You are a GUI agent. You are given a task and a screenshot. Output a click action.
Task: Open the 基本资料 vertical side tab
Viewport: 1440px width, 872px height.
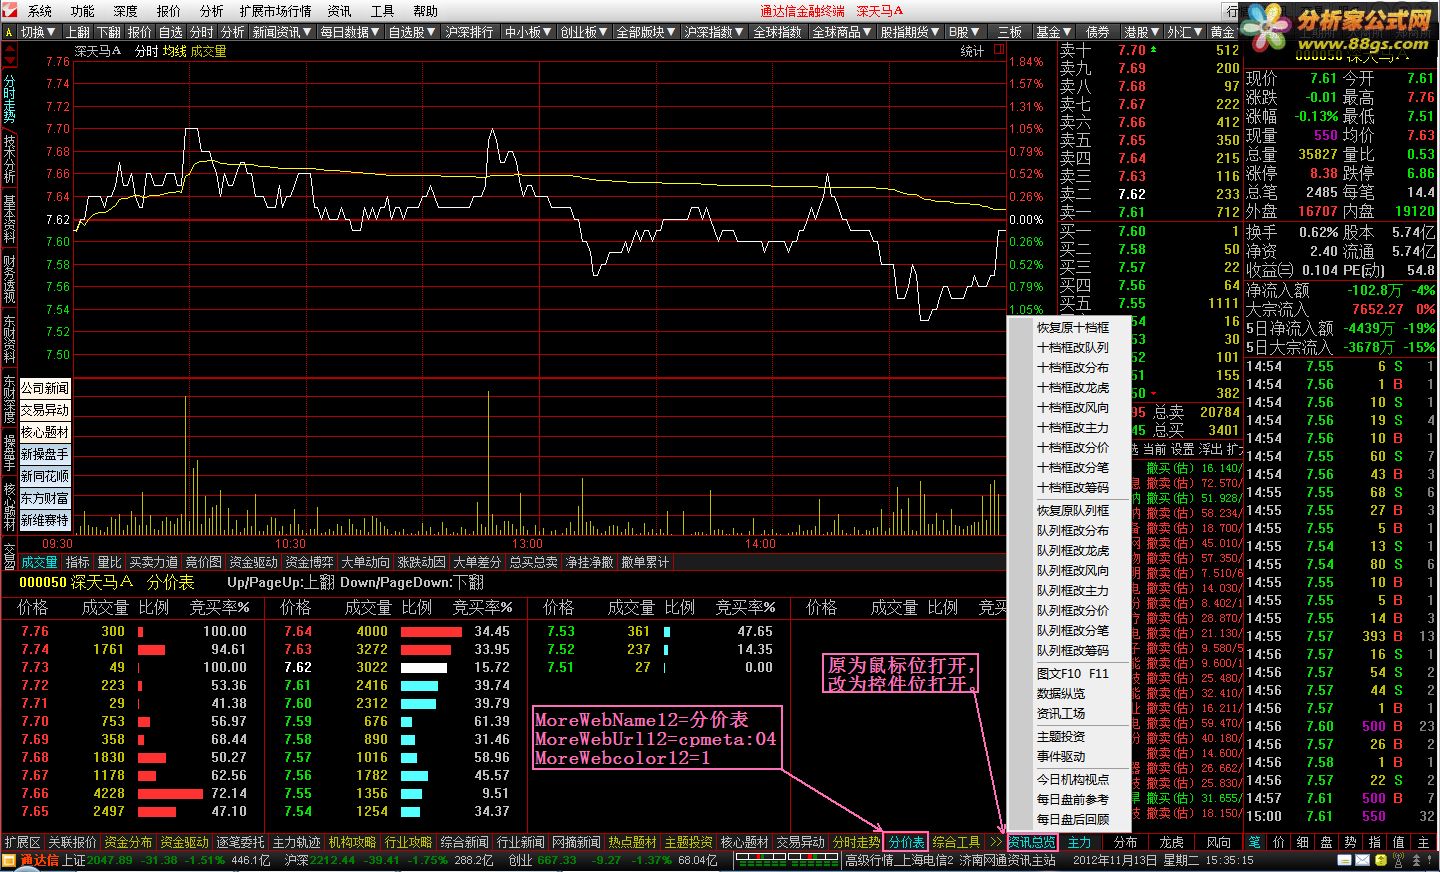pyautogui.click(x=9, y=218)
